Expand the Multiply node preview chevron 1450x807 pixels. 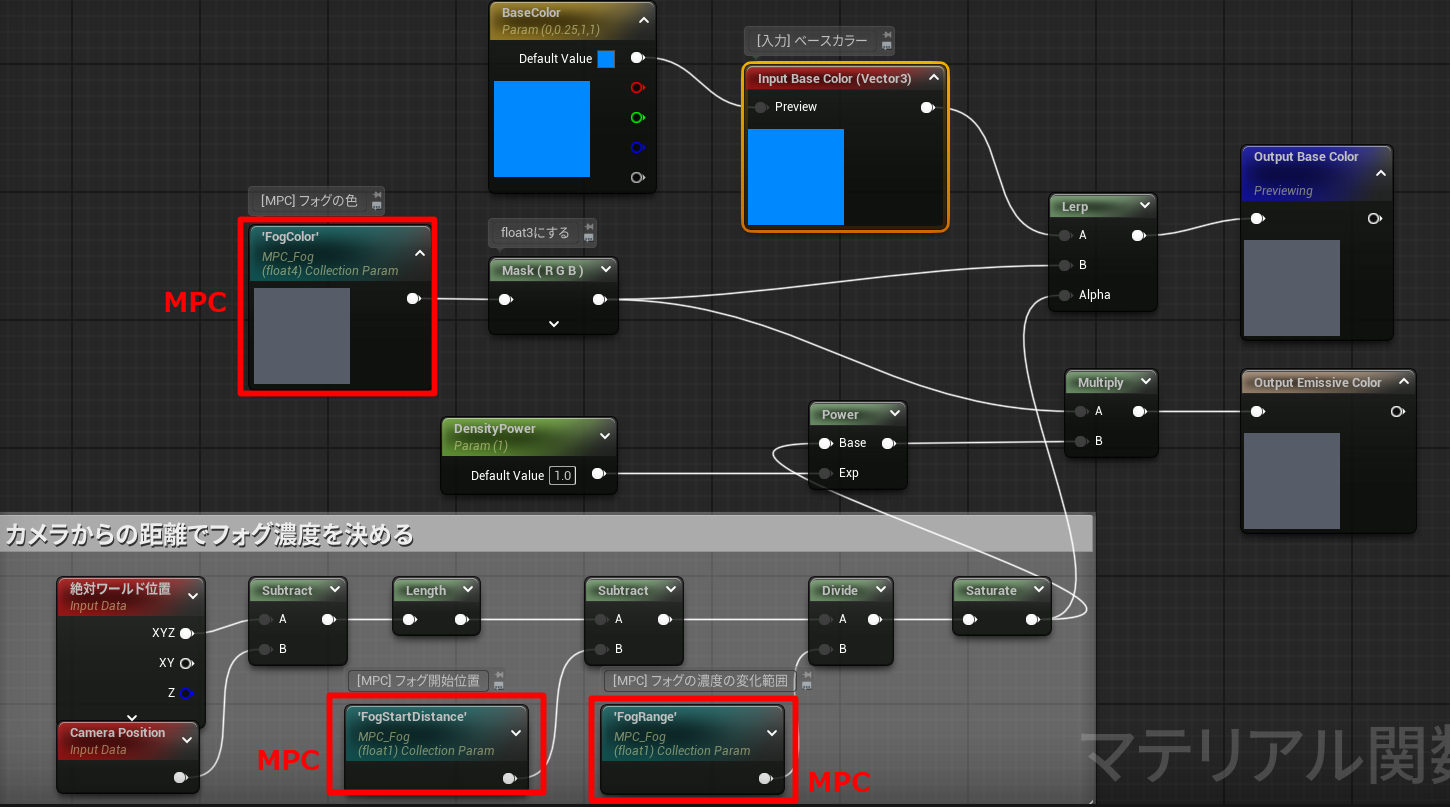point(1144,383)
